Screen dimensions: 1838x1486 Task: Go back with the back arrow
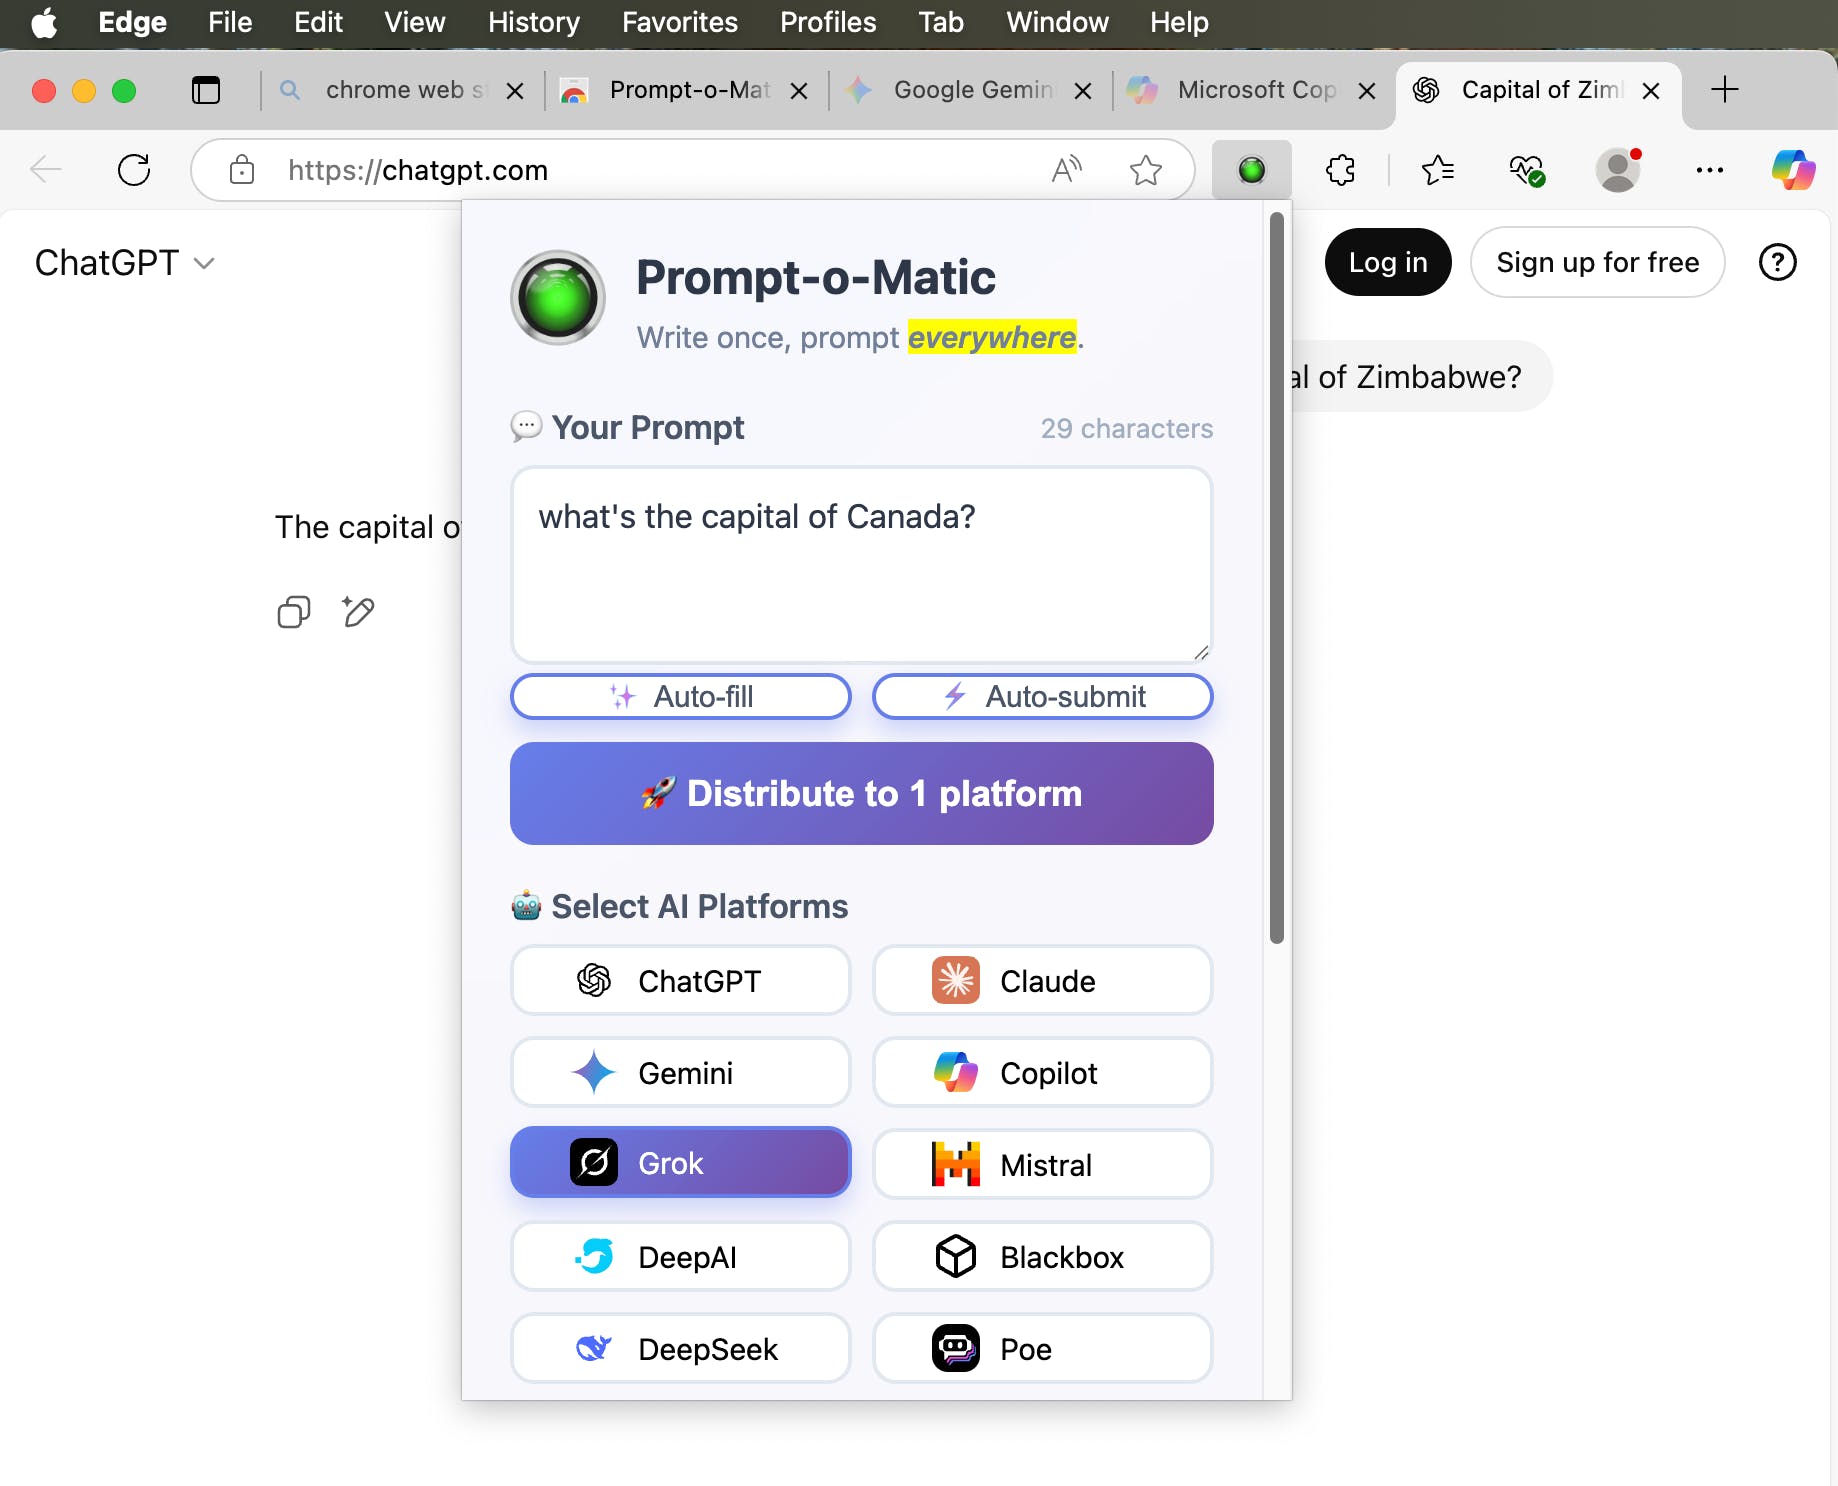(x=46, y=170)
